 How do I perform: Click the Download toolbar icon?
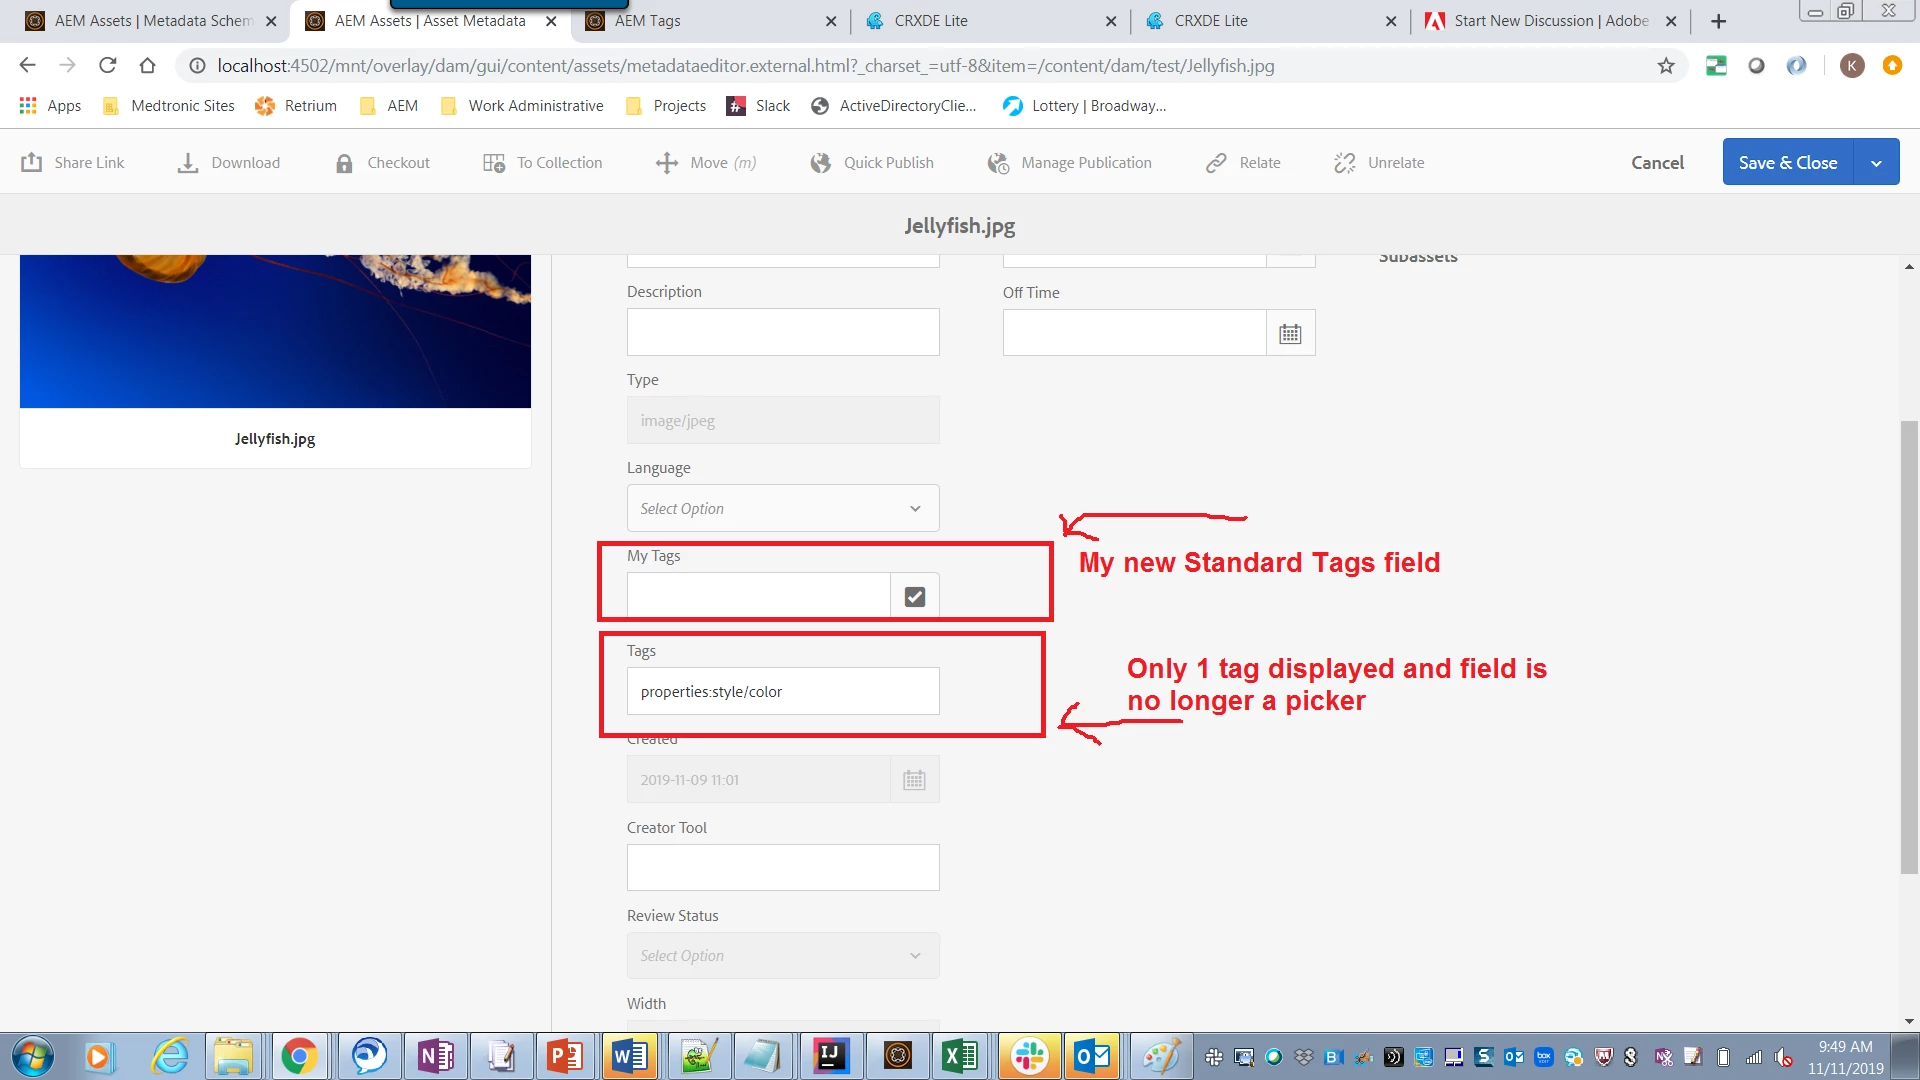point(188,163)
